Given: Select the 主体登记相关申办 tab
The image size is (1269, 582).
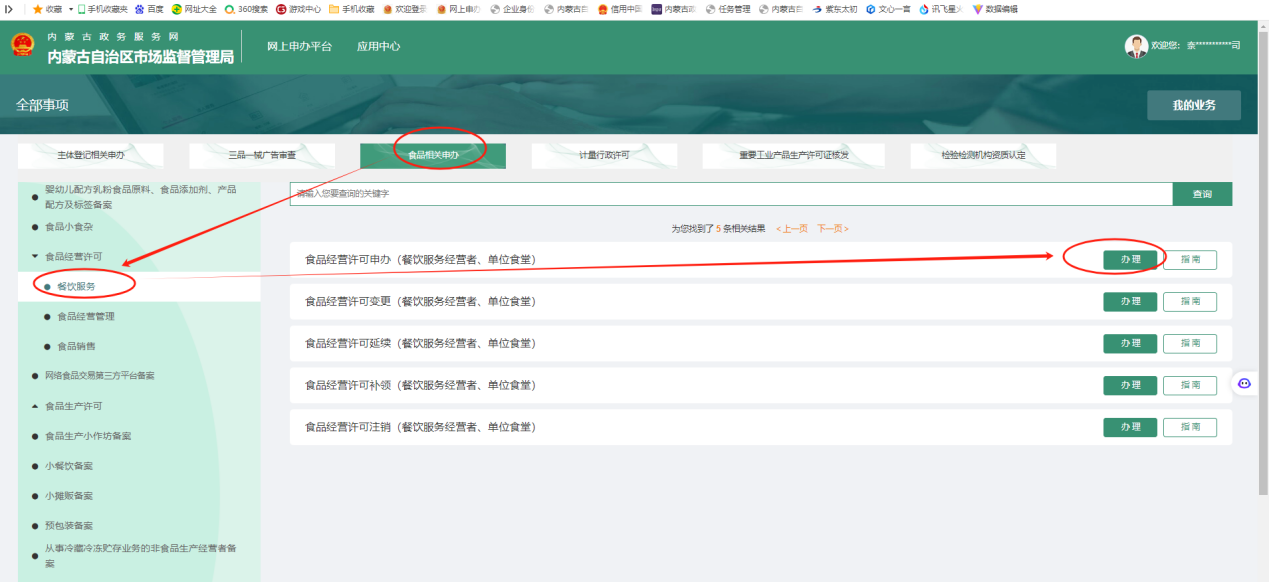Looking at the screenshot, I should coord(91,156).
